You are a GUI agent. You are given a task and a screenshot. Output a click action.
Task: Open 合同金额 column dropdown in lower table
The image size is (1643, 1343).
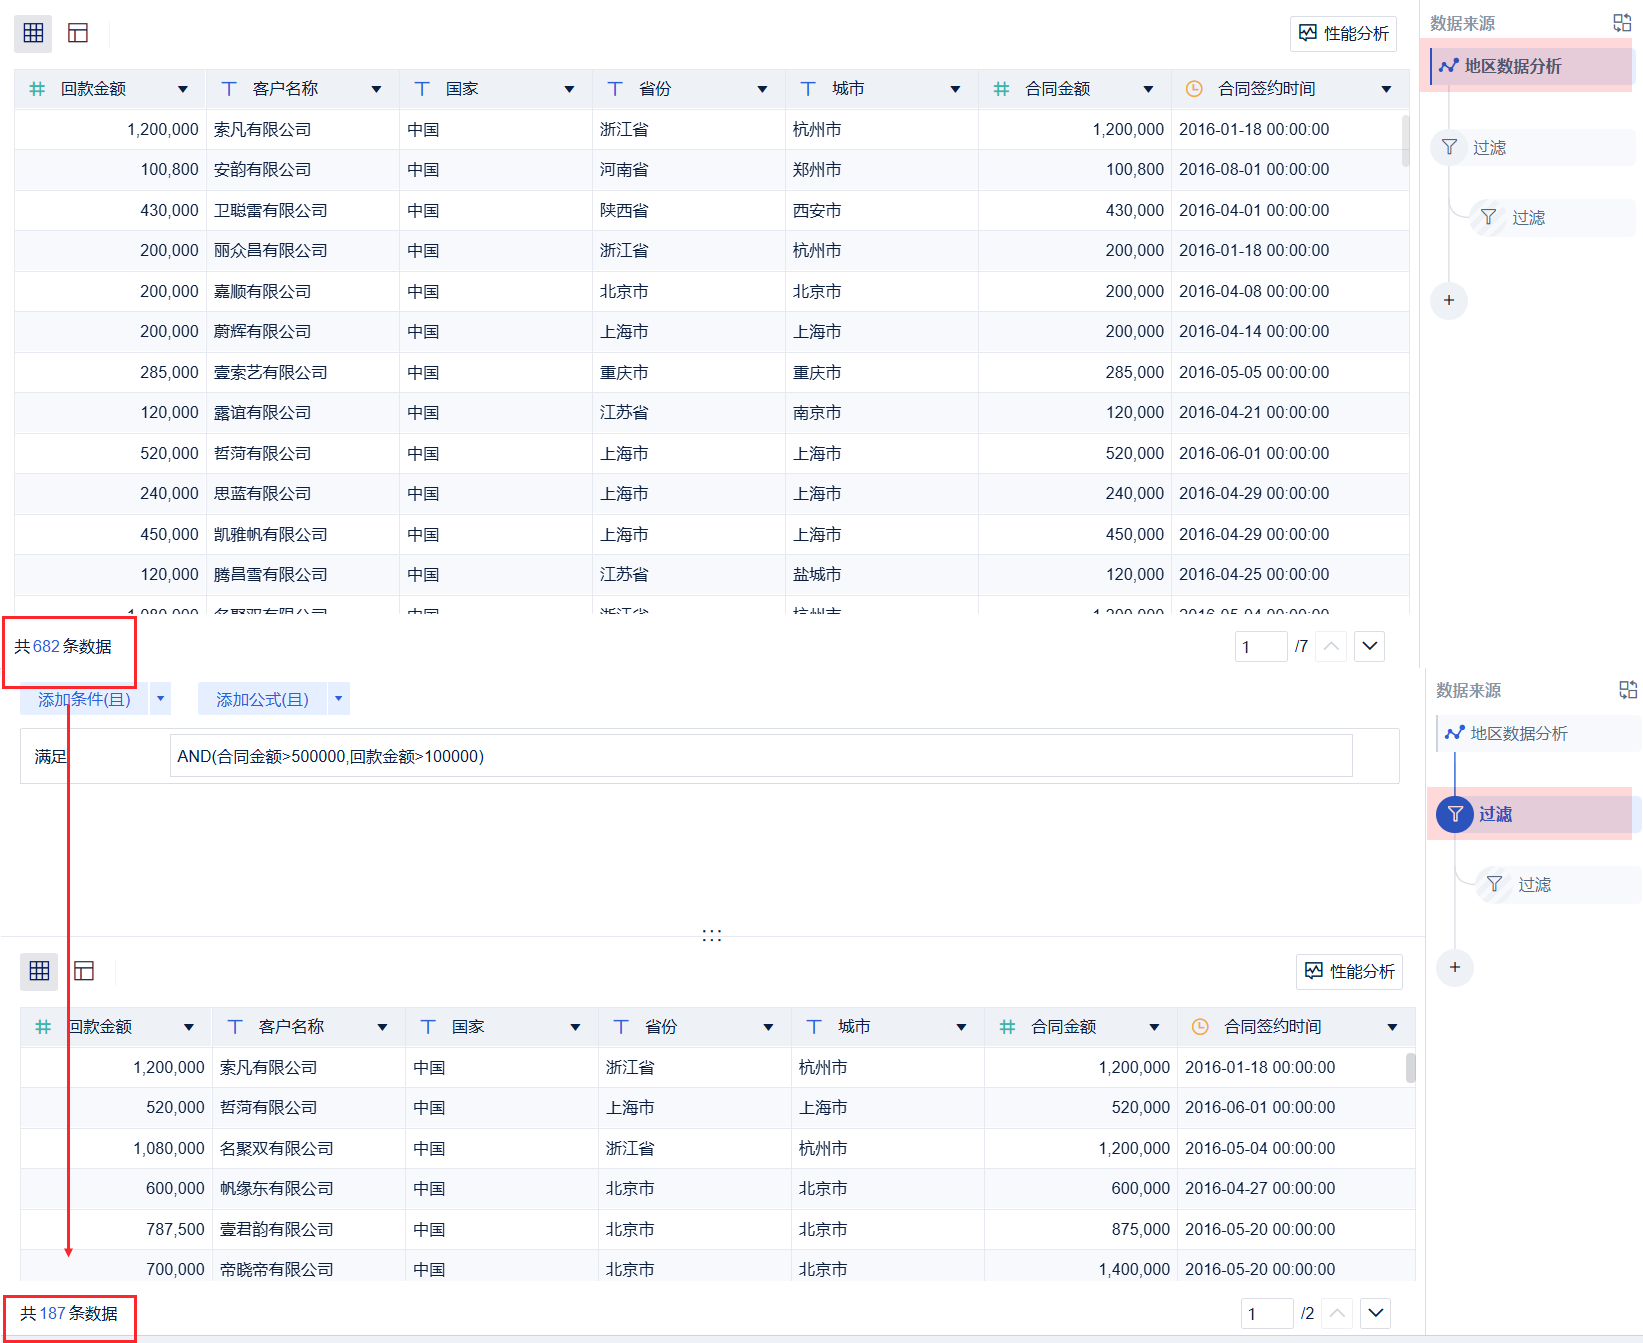(1154, 1027)
